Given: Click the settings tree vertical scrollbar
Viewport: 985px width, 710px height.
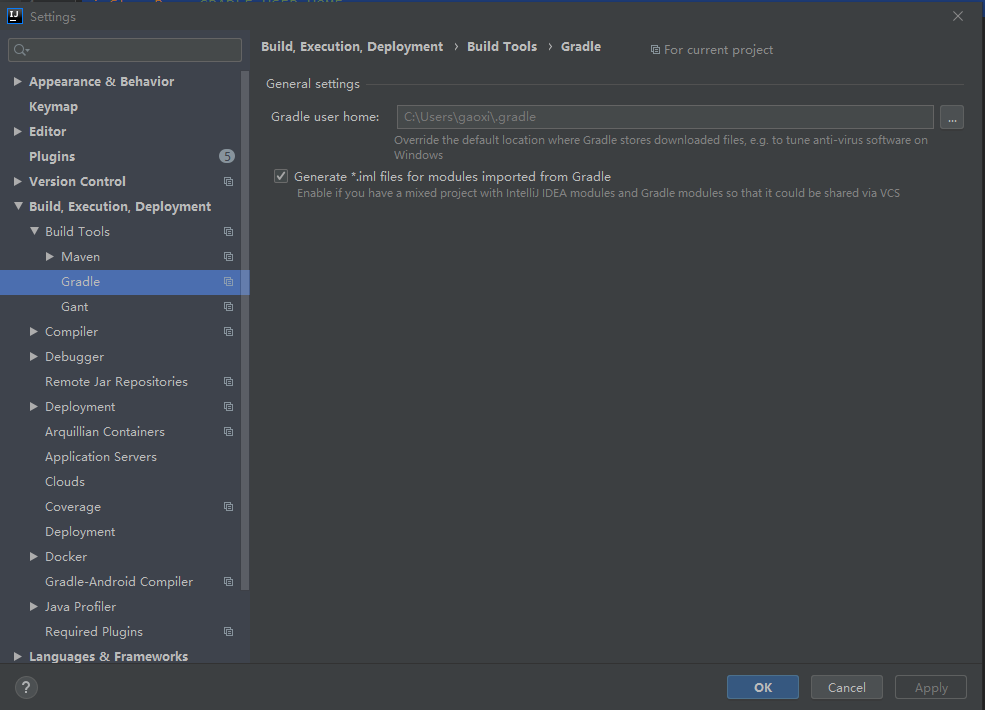Looking at the screenshot, I should tap(245, 330).
